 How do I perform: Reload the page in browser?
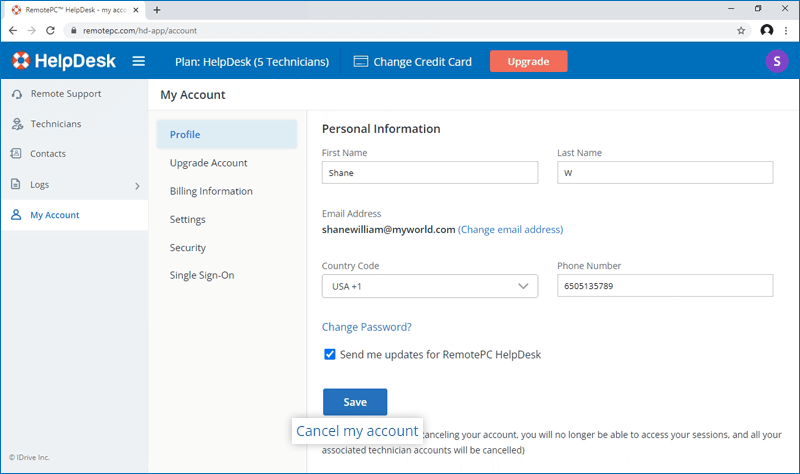click(x=50, y=31)
